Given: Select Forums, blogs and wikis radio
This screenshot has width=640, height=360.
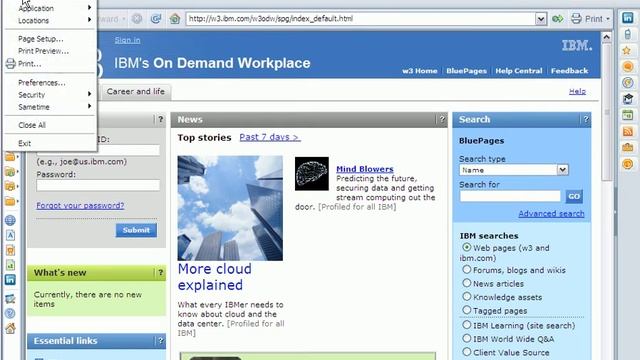Looking at the screenshot, I should click(x=467, y=269).
